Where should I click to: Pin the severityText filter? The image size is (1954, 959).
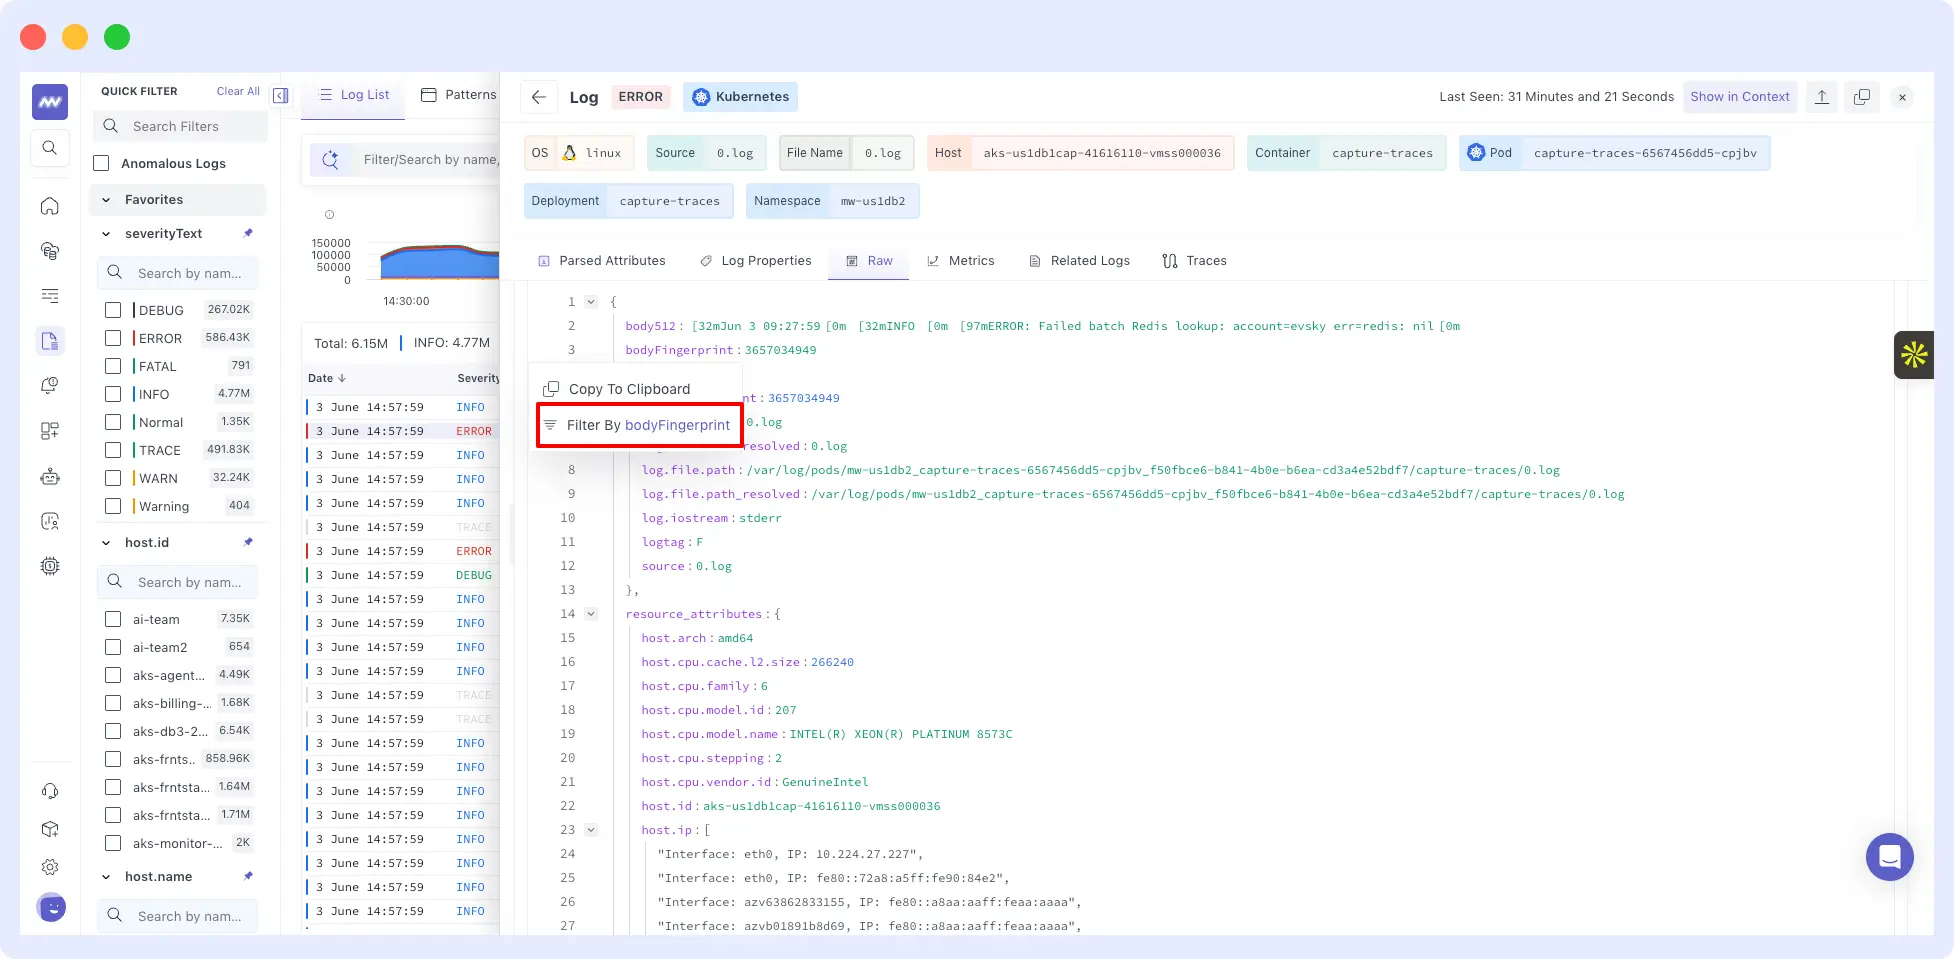click(x=248, y=233)
